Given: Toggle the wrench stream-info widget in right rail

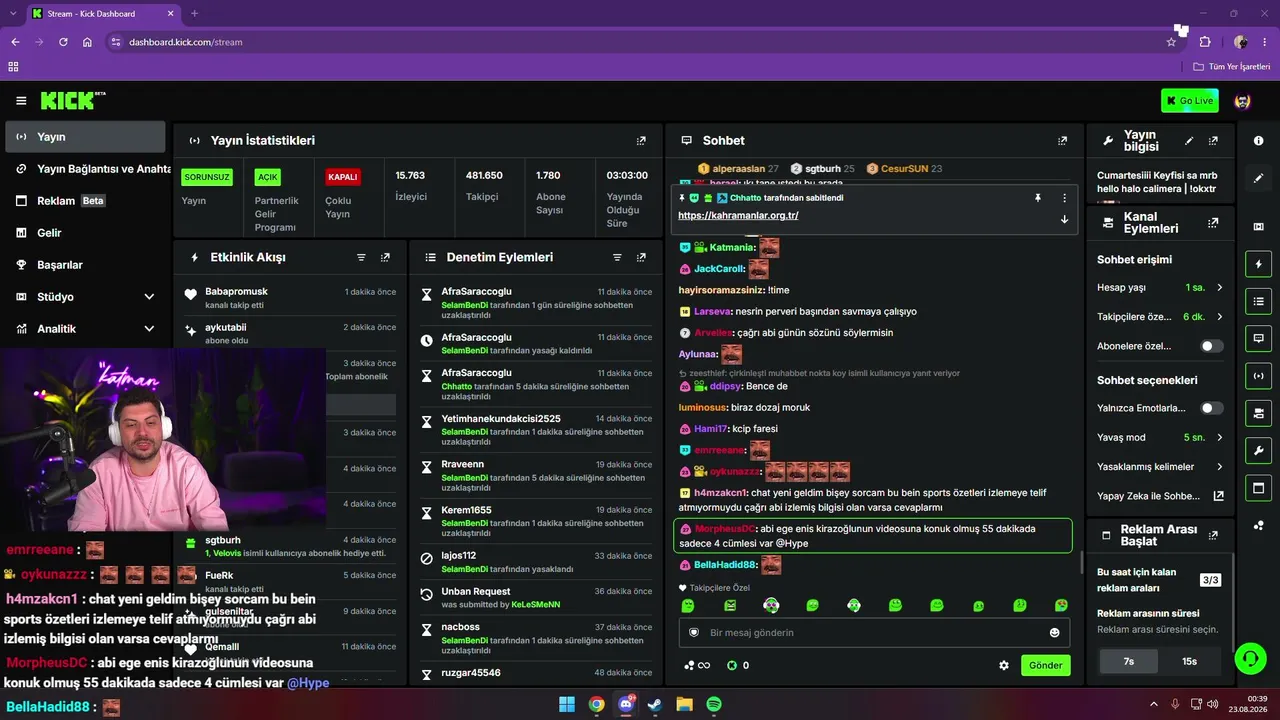Looking at the screenshot, I should coord(1258,450).
